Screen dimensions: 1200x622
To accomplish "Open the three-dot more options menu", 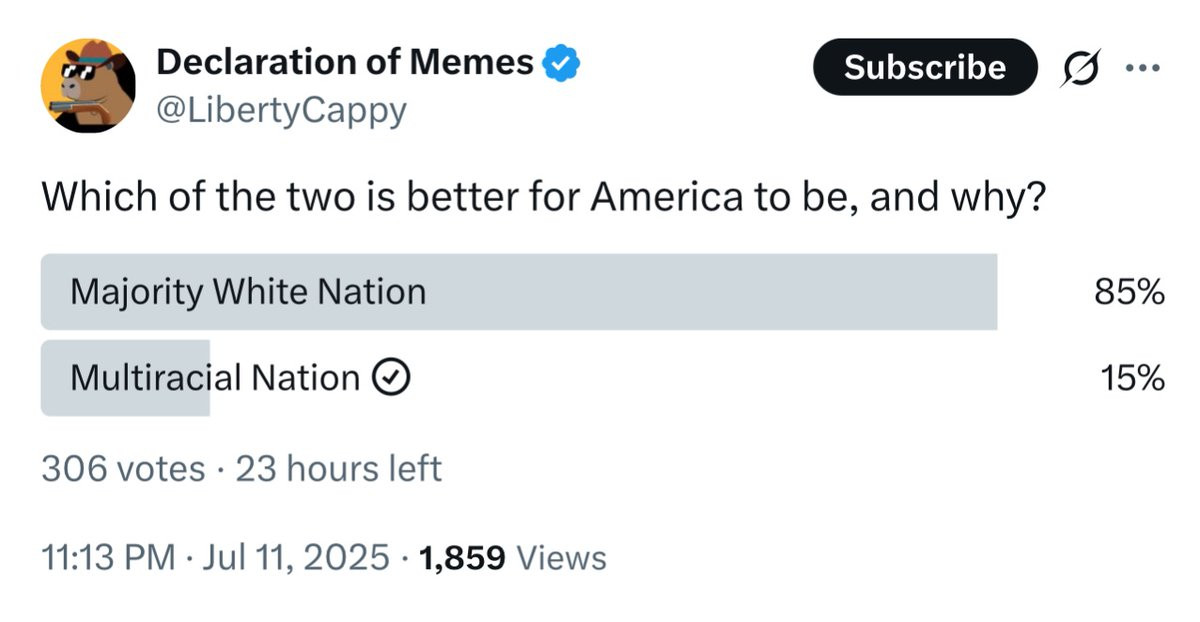I will click(1141, 68).
